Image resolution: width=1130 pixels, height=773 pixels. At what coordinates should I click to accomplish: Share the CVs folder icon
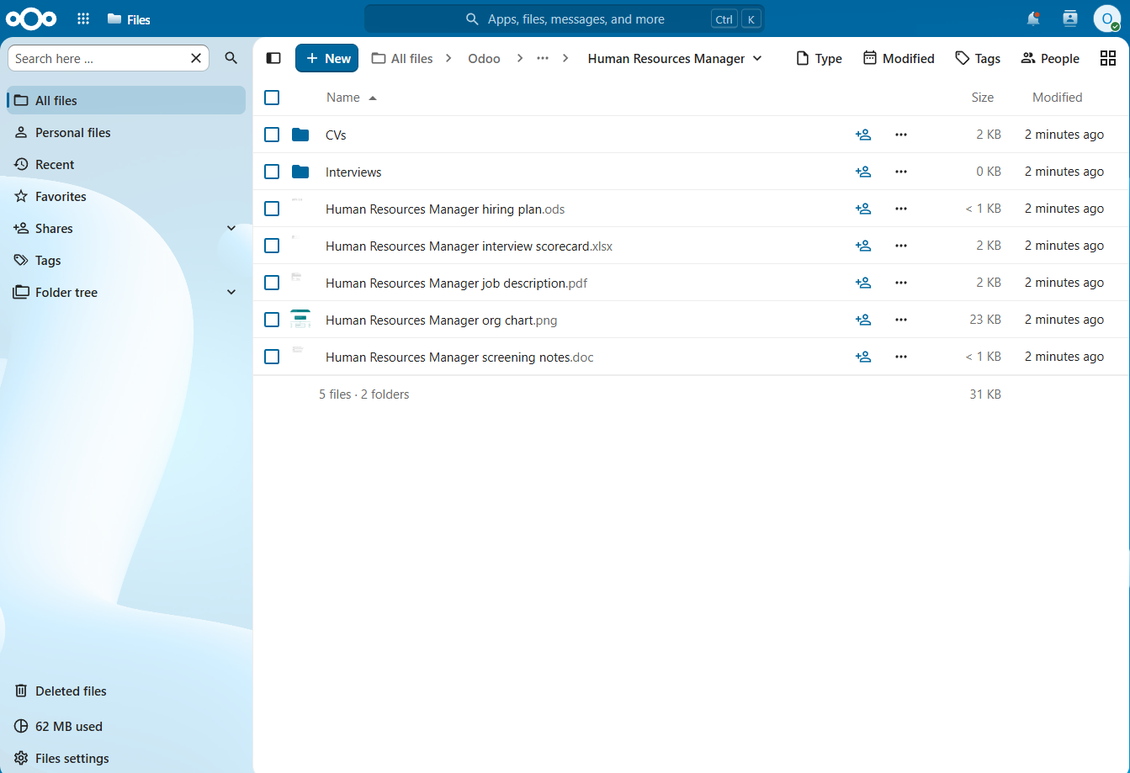click(863, 135)
